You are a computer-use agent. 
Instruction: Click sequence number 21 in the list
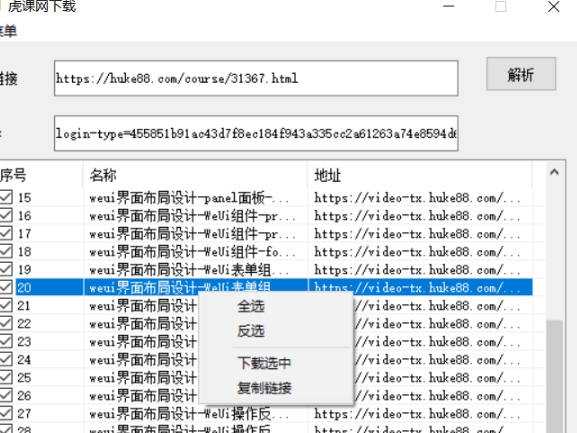click(x=24, y=306)
